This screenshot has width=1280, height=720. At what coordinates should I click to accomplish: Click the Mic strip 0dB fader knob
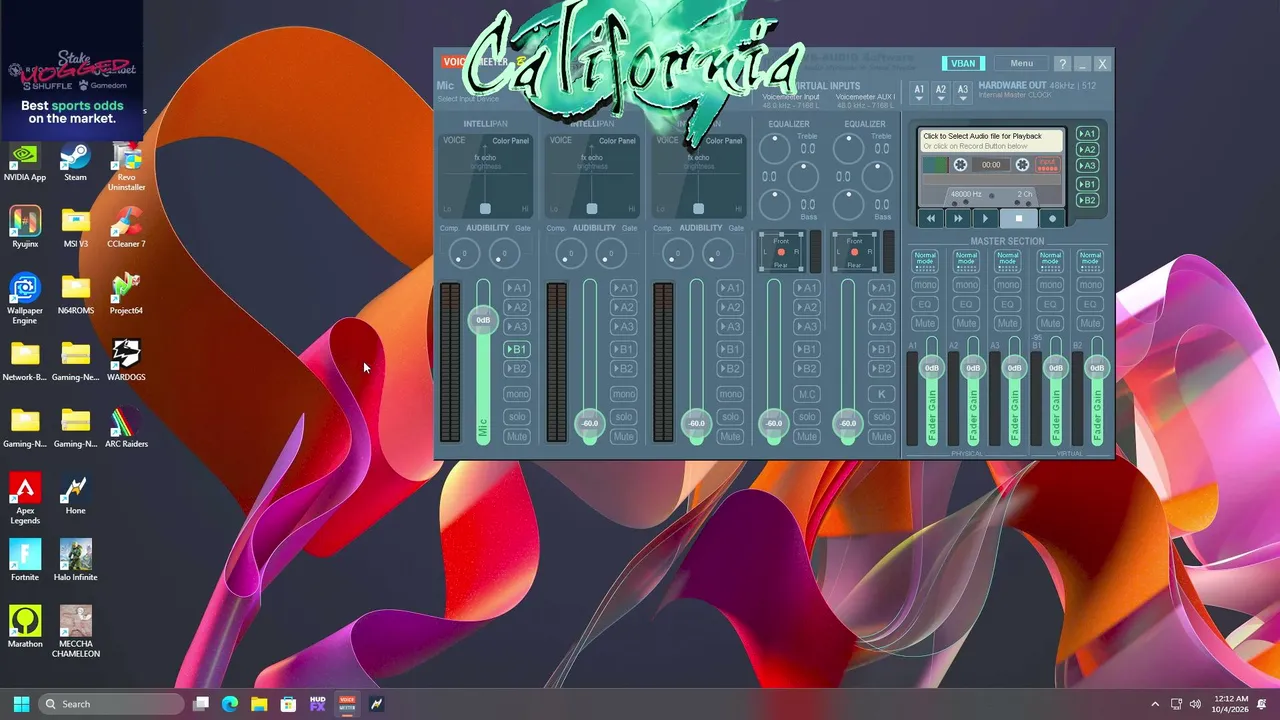[483, 320]
